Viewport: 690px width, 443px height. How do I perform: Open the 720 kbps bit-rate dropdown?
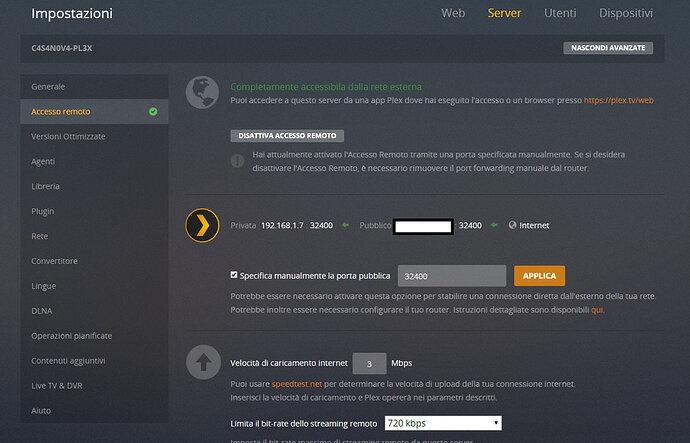click(x=443, y=423)
